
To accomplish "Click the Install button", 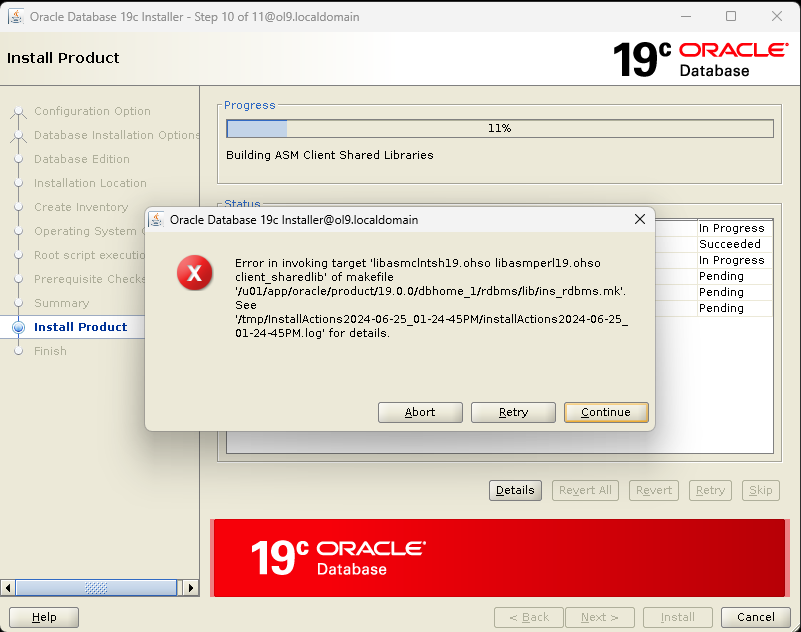I will [x=677, y=617].
